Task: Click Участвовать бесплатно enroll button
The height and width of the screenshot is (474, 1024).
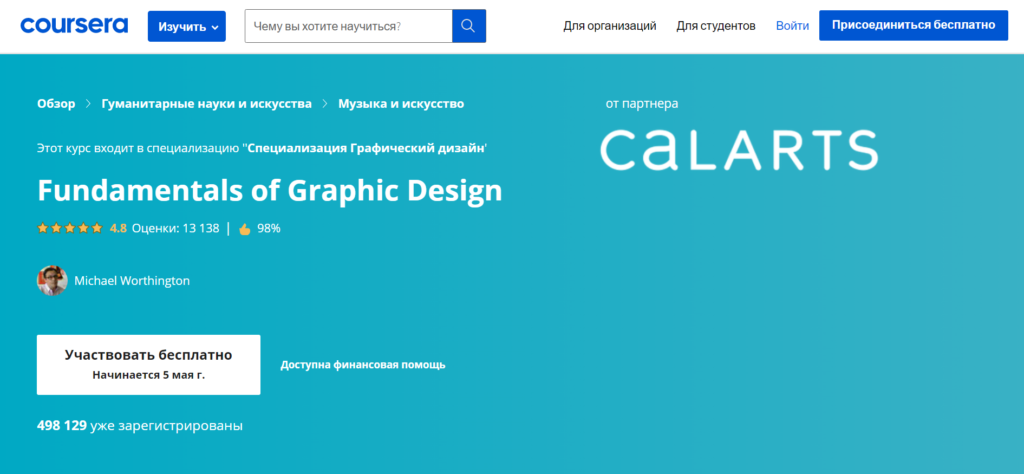Action: coord(148,365)
